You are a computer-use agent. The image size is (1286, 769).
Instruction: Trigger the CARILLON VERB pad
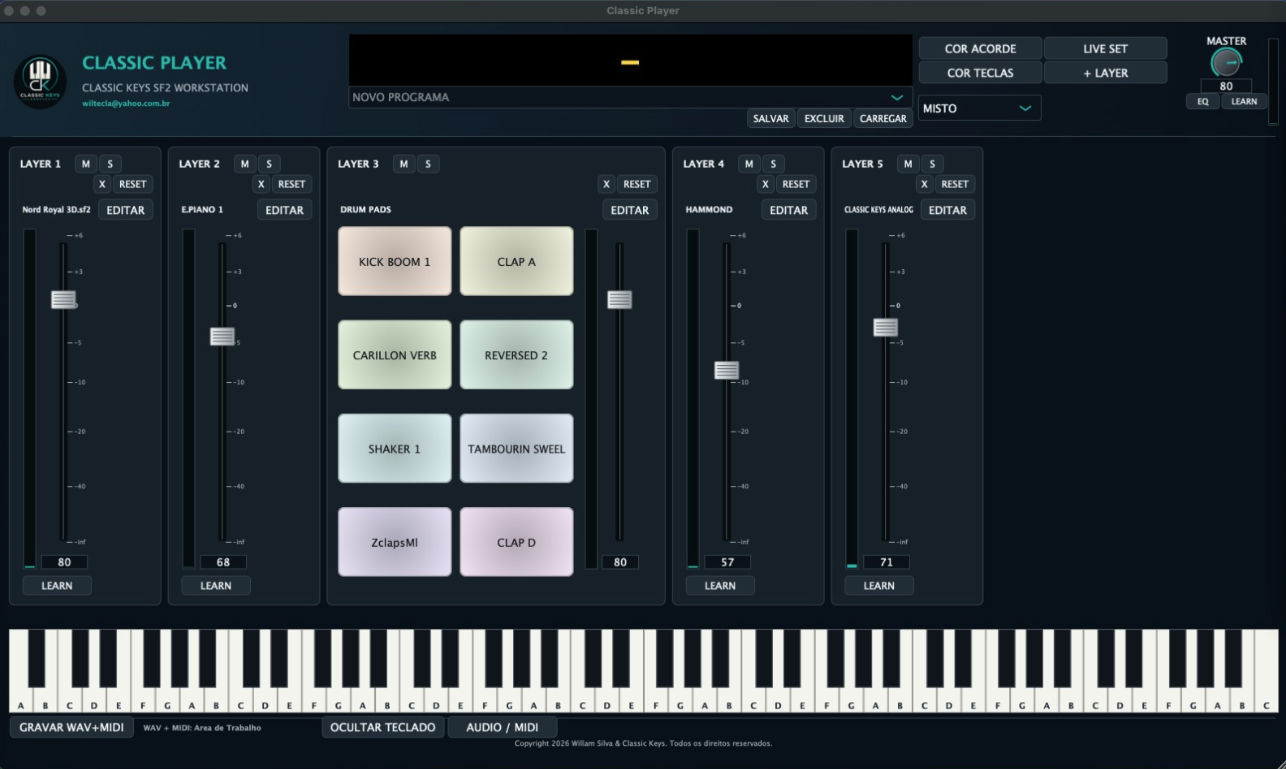pos(395,355)
